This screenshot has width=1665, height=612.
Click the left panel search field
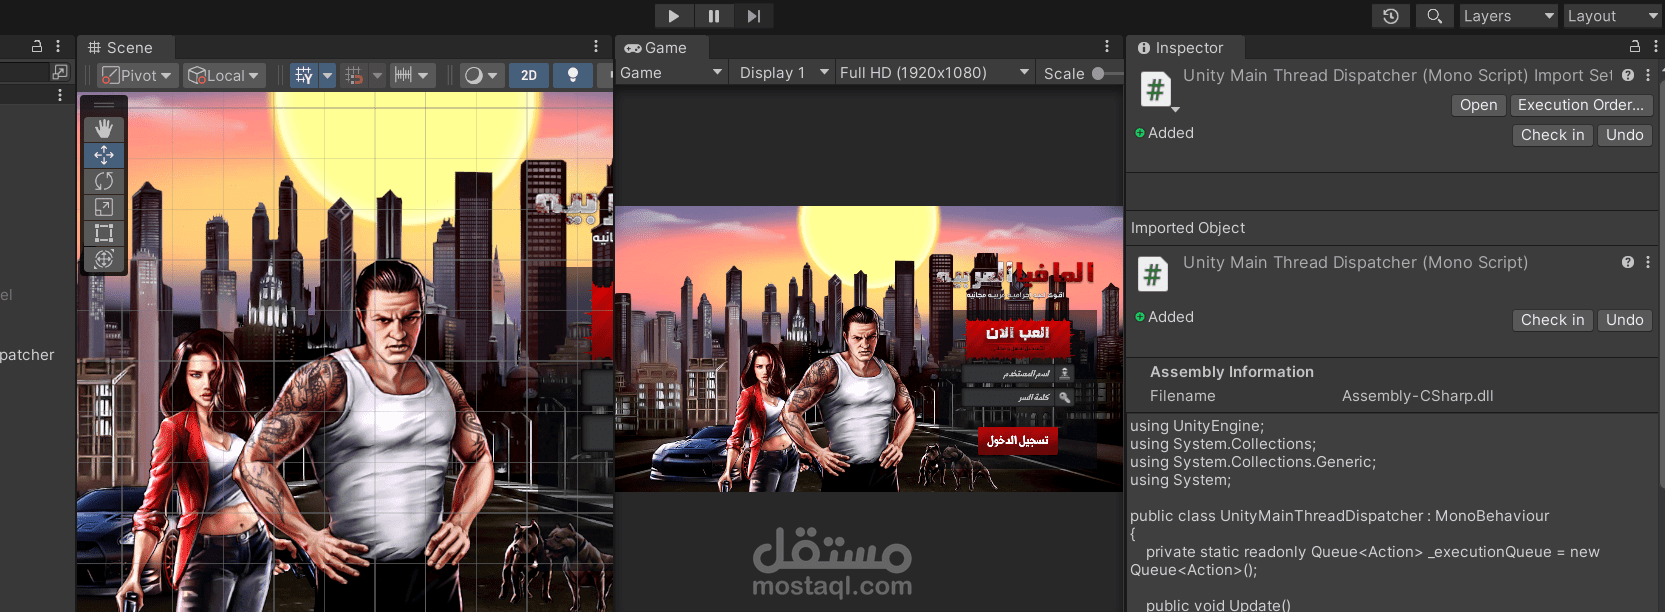24,72
